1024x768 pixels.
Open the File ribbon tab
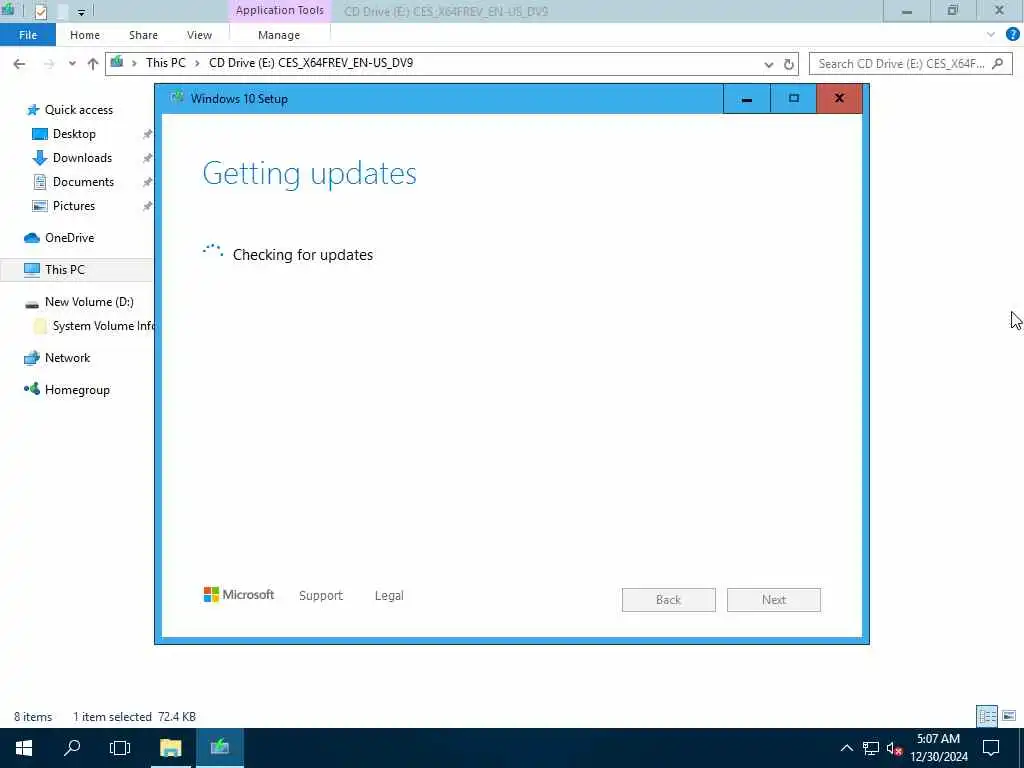27,35
